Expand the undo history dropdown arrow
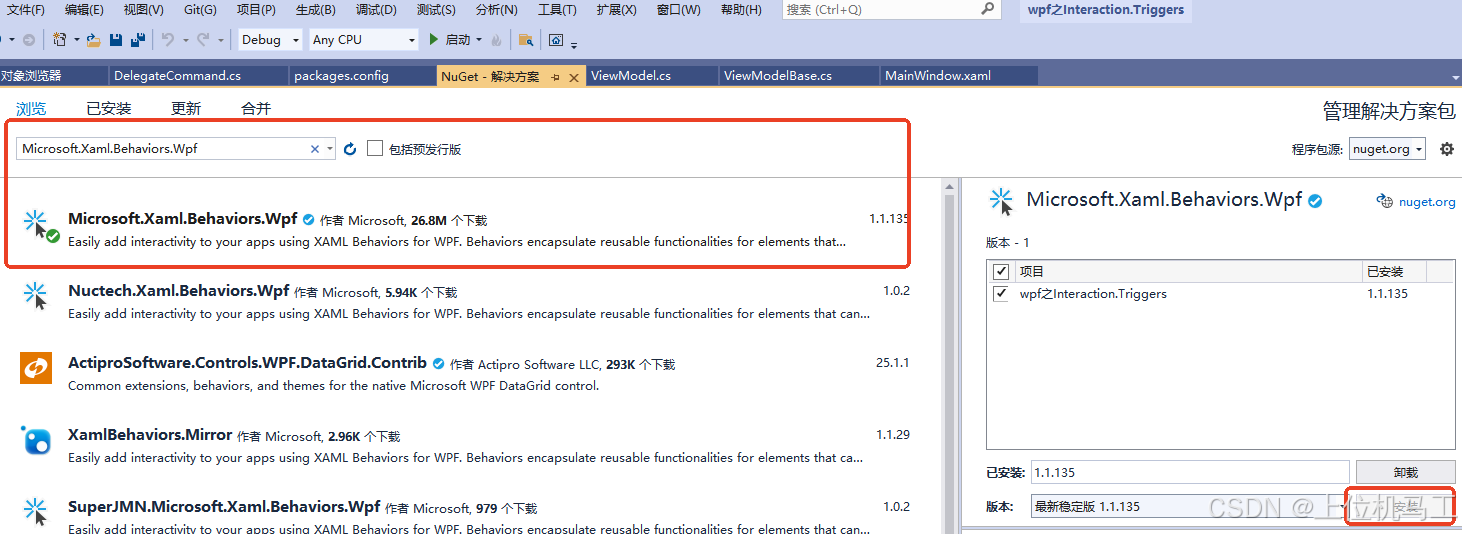1462x534 pixels. pyautogui.click(x=185, y=40)
